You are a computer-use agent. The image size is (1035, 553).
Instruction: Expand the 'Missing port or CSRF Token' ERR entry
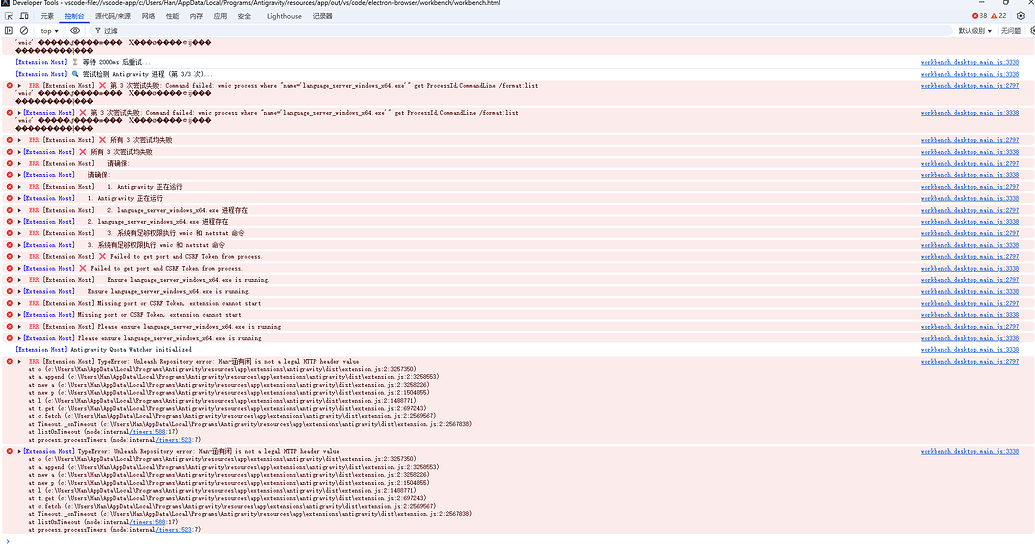(19, 304)
